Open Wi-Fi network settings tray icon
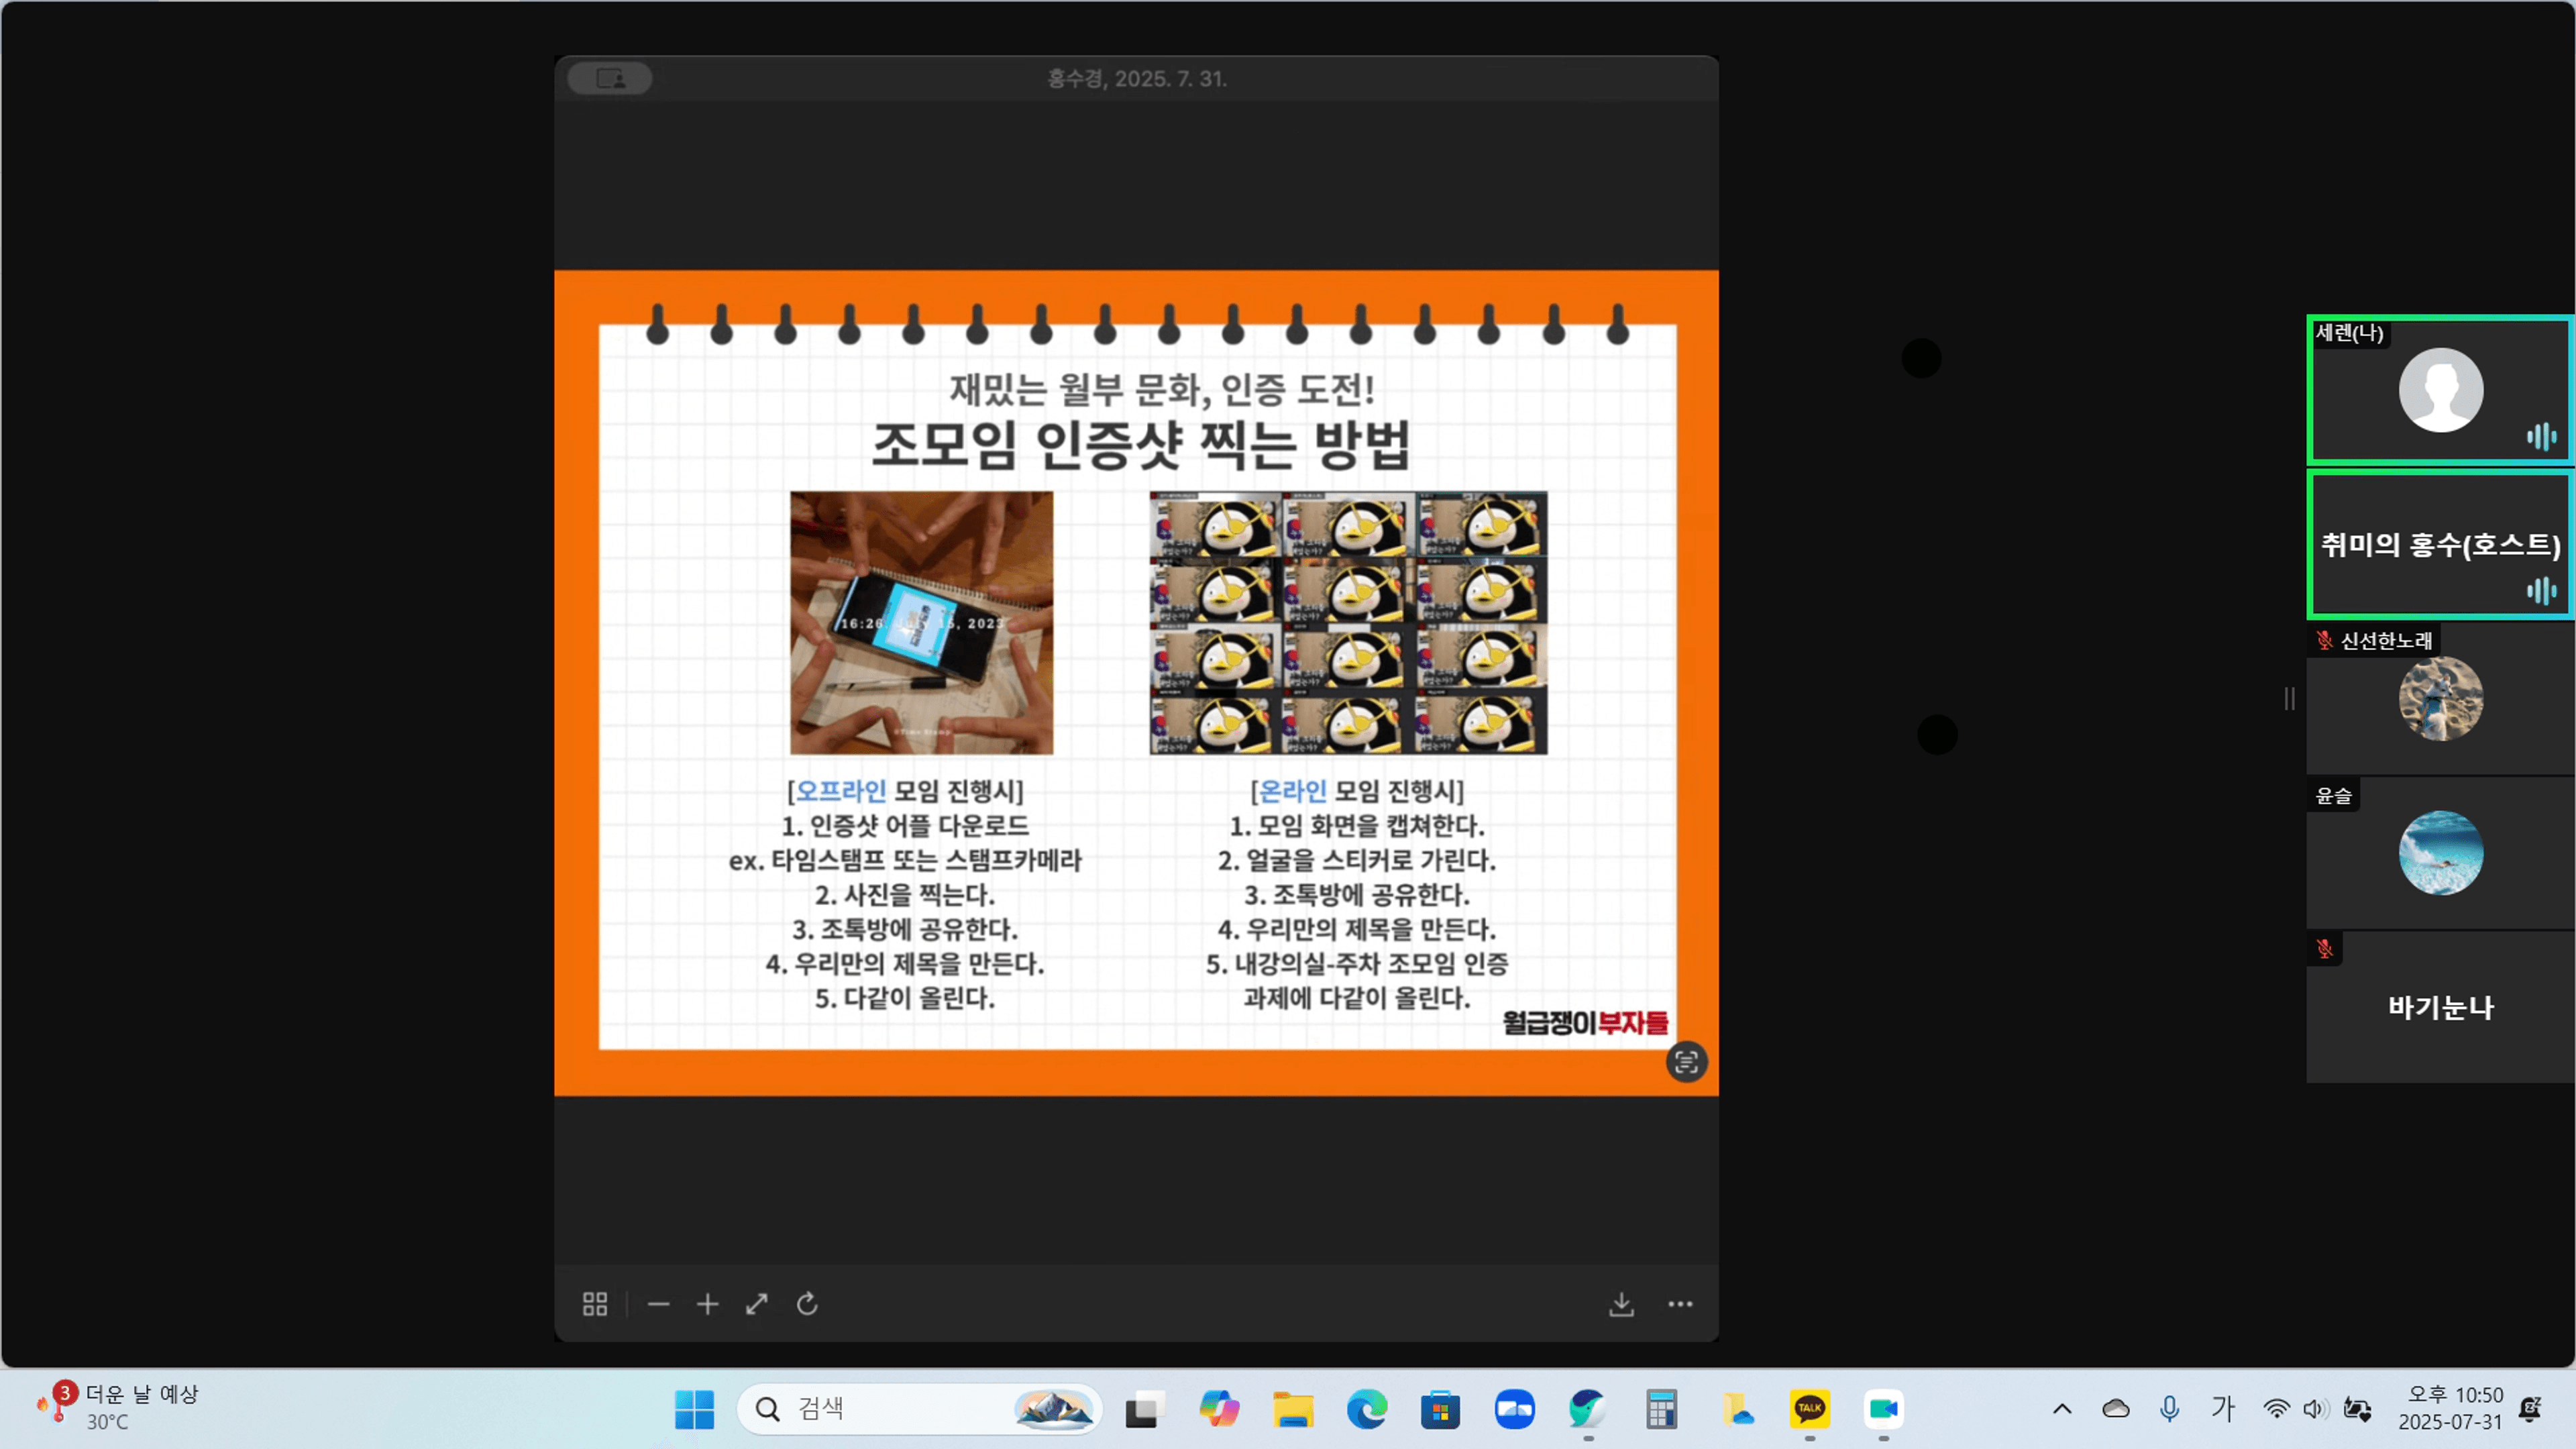Image resolution: width=2576 pixels, height=1449 pixels. click(2276, 1409)
